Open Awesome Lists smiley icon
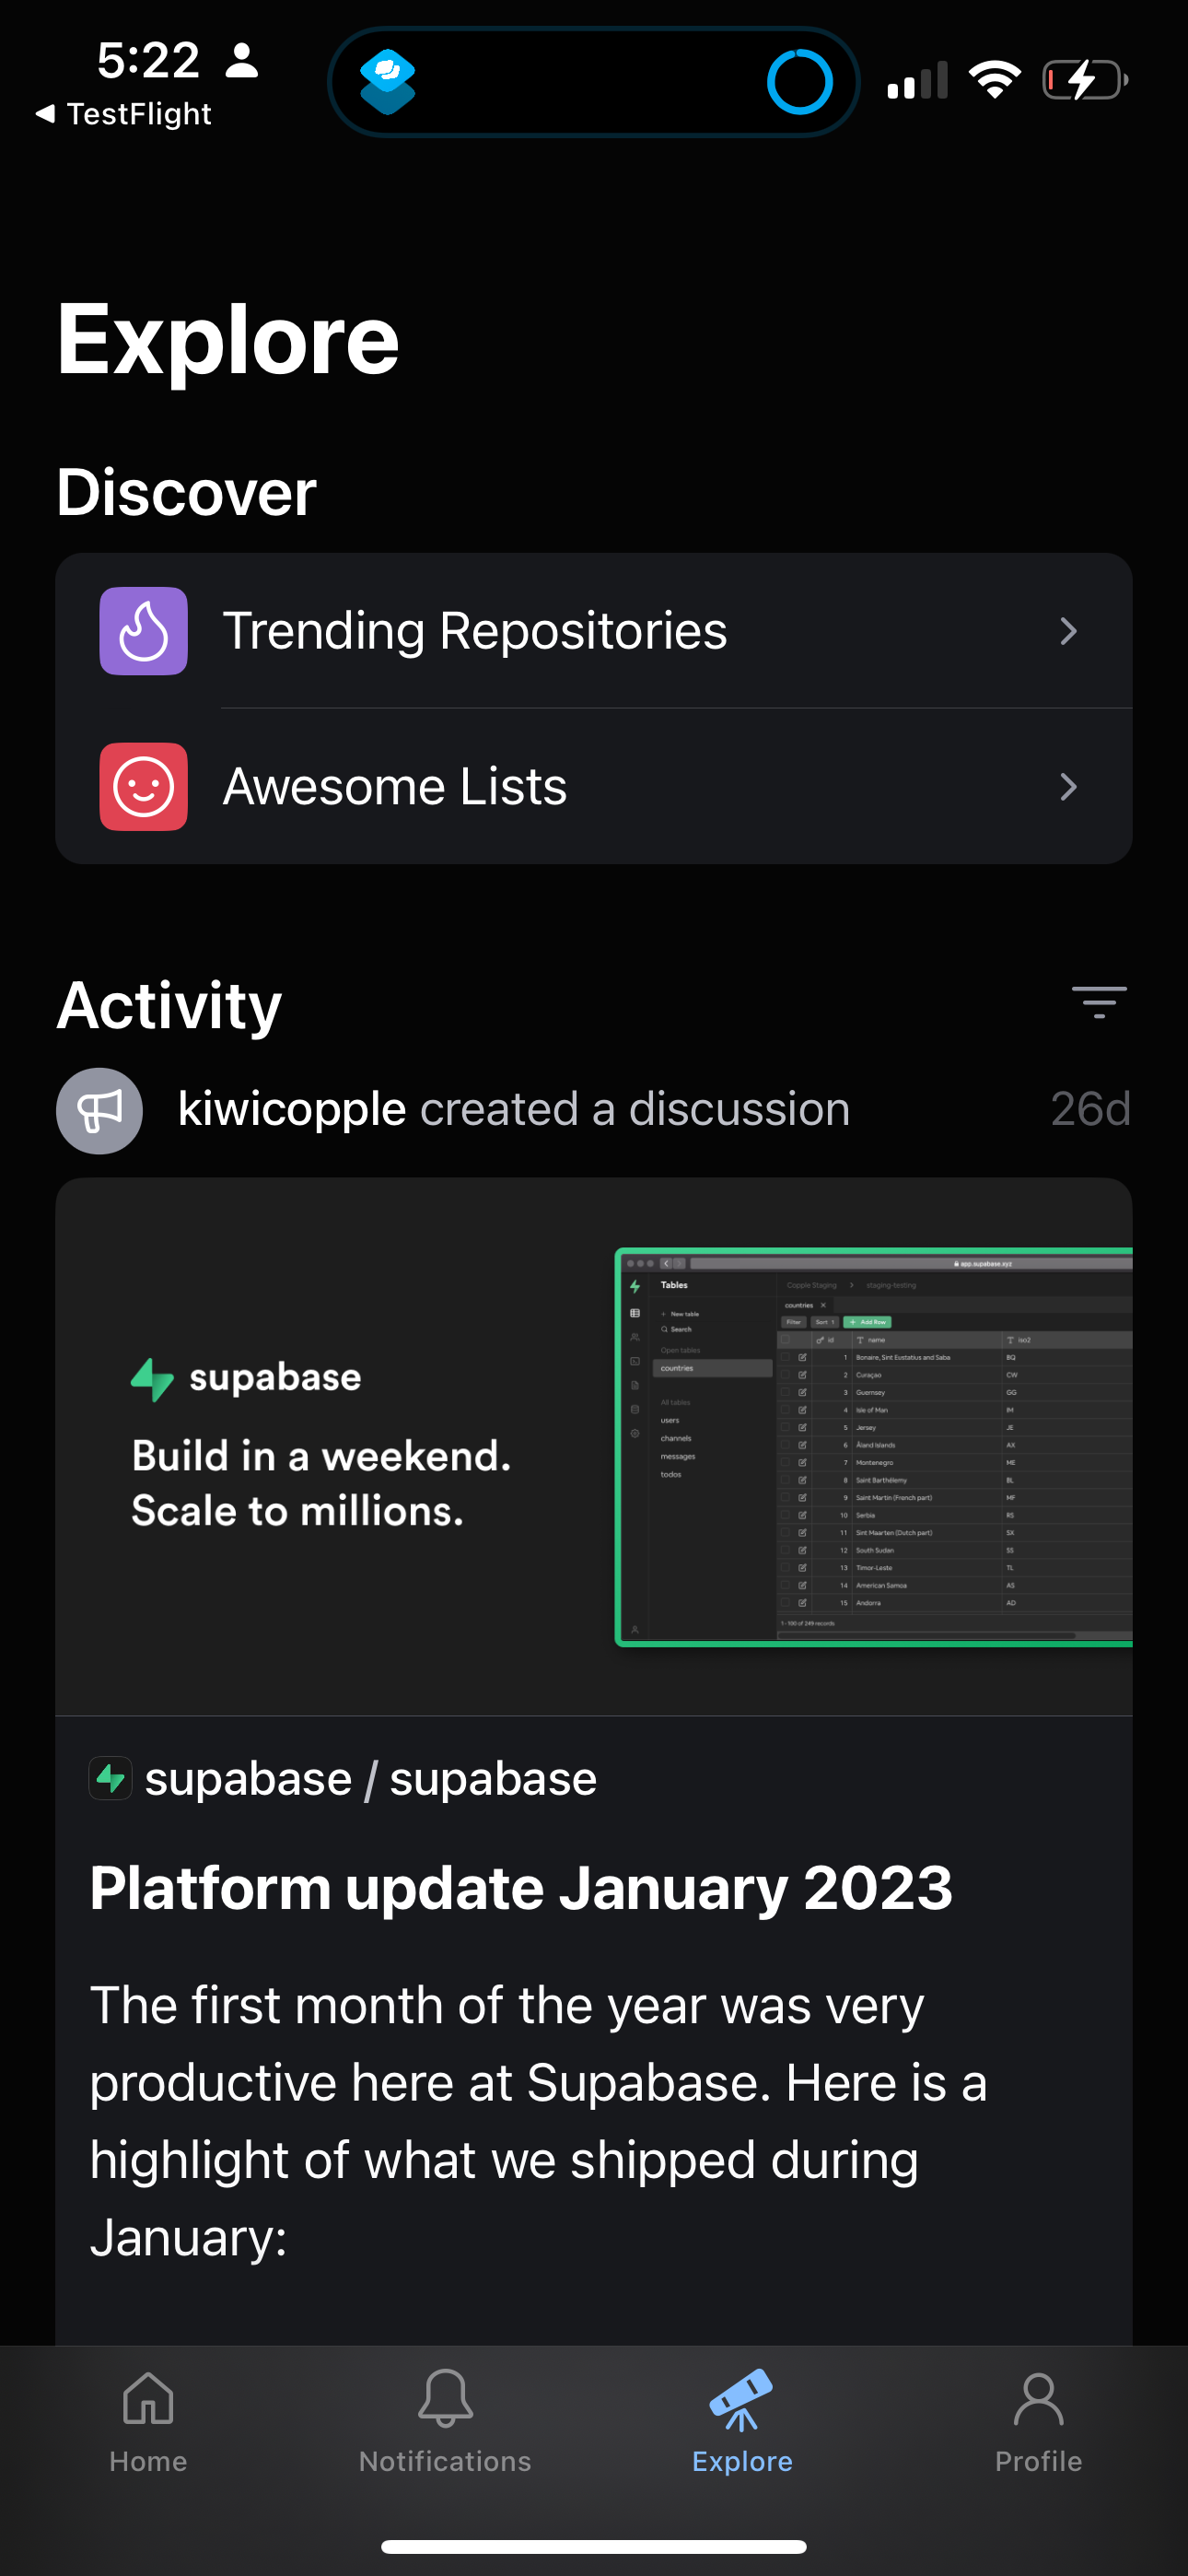This screenshot has width=1188, height=2576. click(143, 787)
